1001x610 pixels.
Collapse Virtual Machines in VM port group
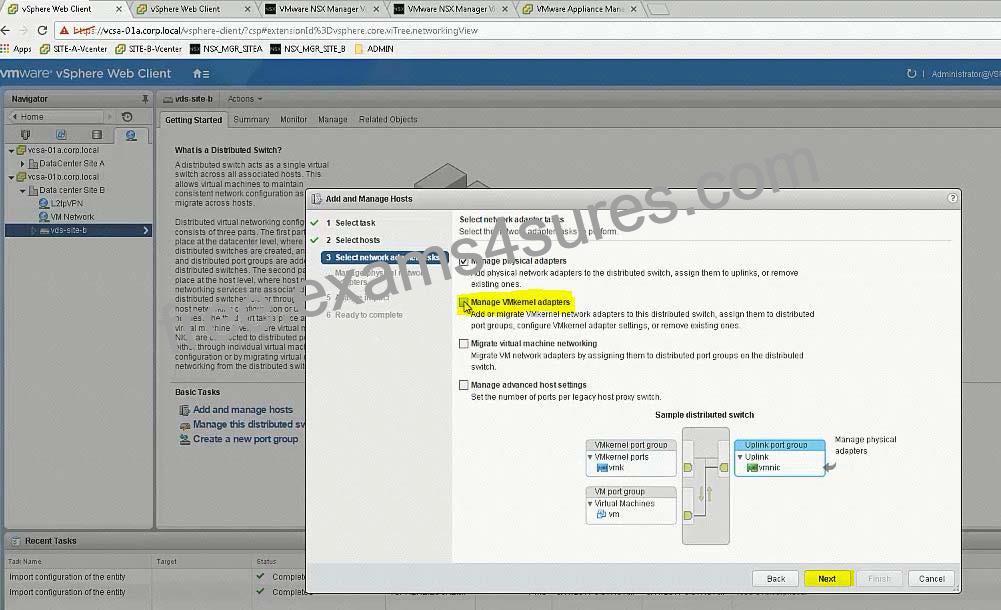(x=590, y=503)
